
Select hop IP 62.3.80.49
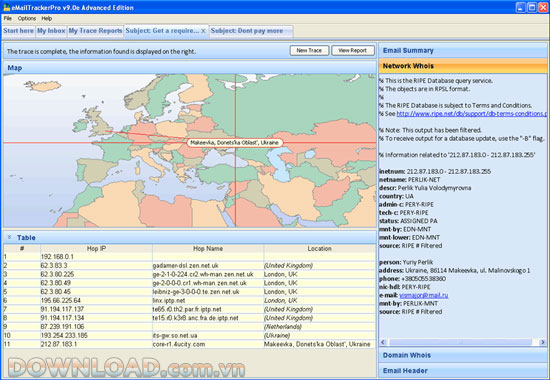(56, 283)
